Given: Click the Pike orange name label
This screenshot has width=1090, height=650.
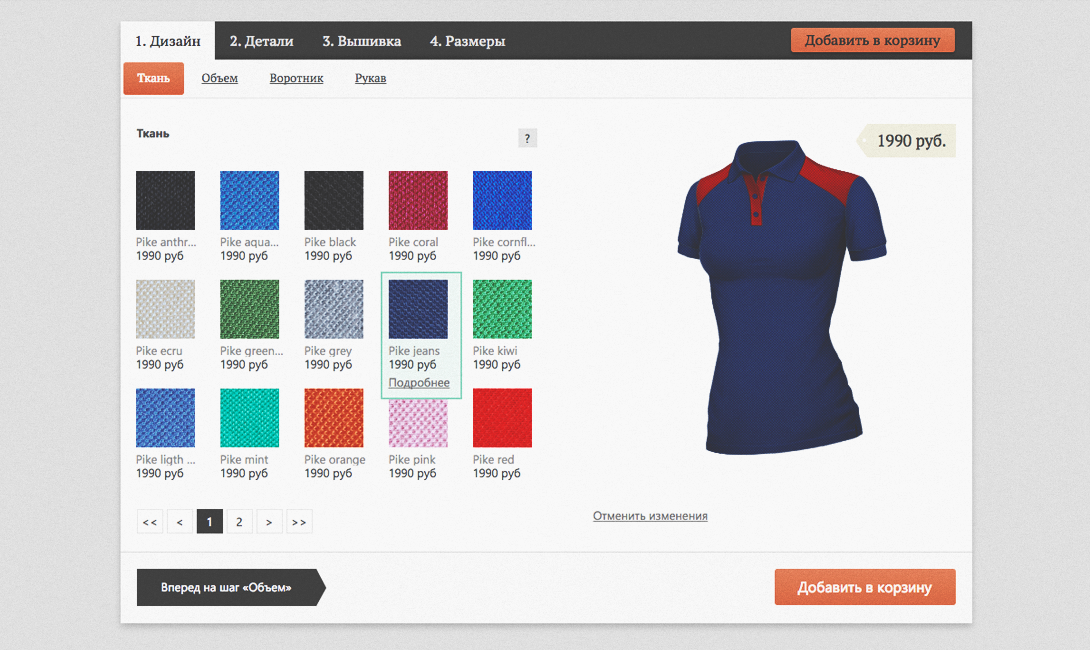Looking at the screenshot, I should pyautogui.click(x=334, y=460).
